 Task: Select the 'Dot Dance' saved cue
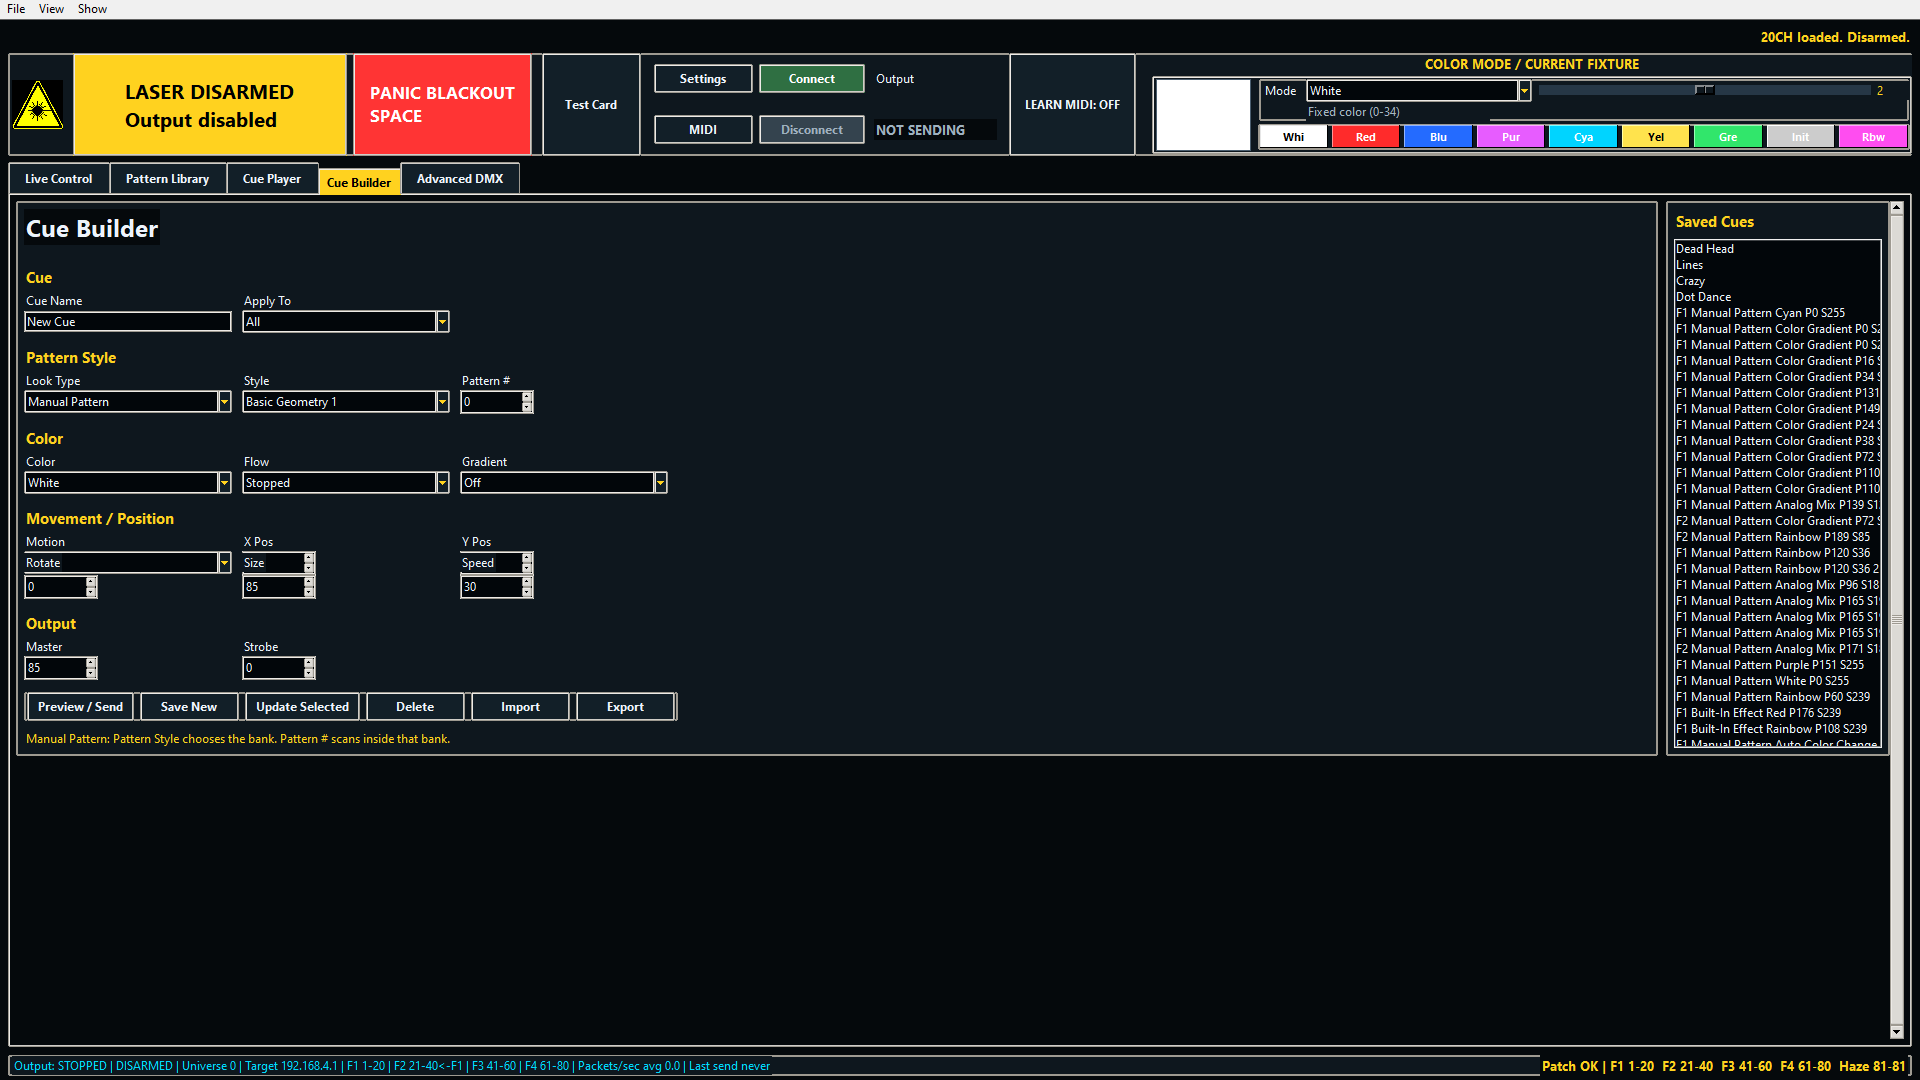(1778, 297)
